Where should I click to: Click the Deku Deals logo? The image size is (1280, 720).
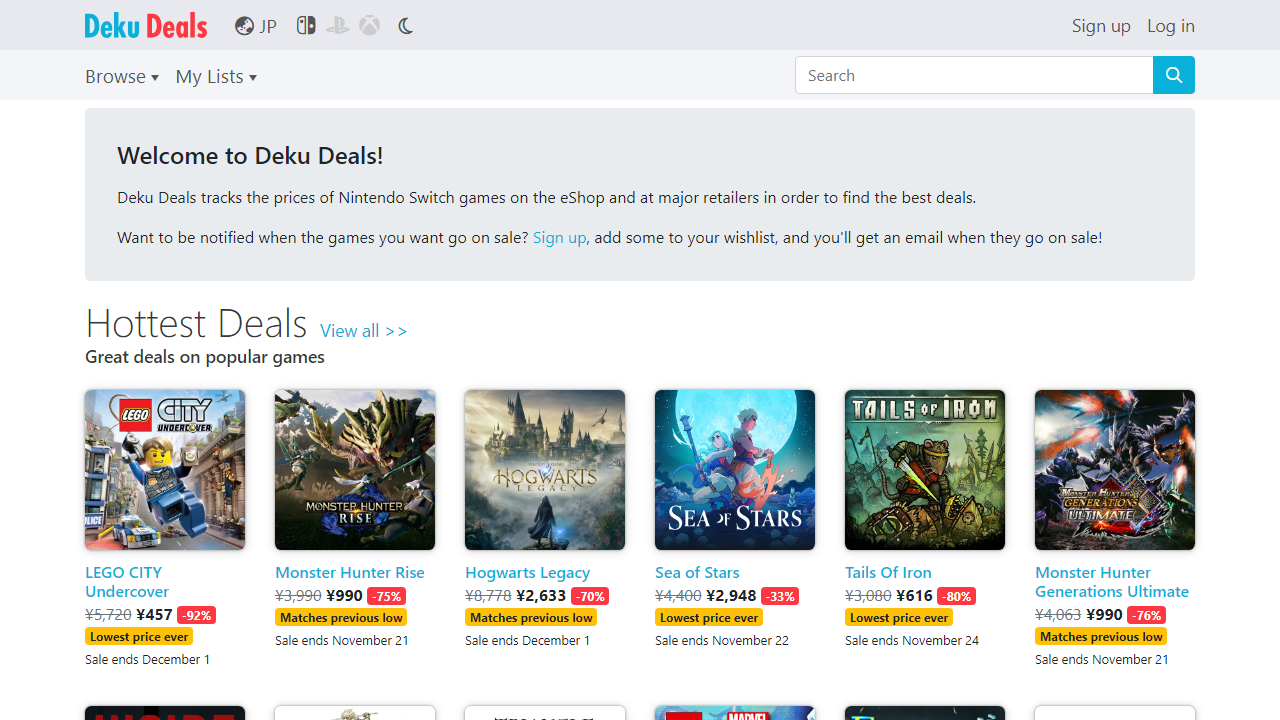(145, 25)
